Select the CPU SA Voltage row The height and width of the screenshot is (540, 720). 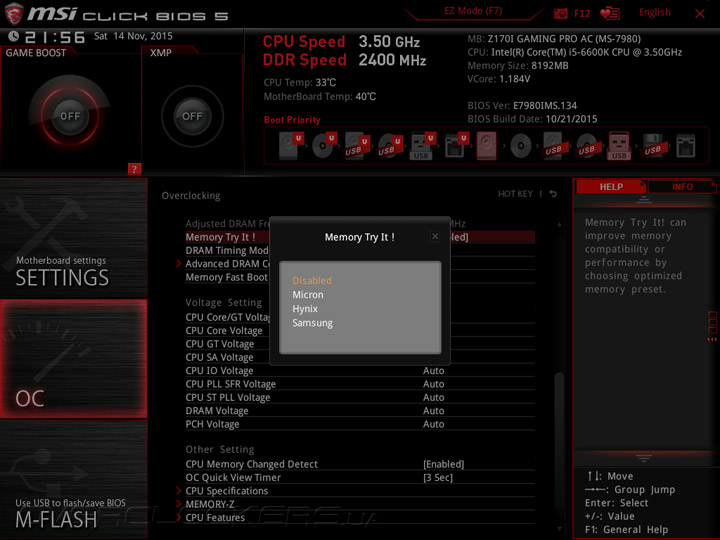pyautogui.click(x=360, y=357)
